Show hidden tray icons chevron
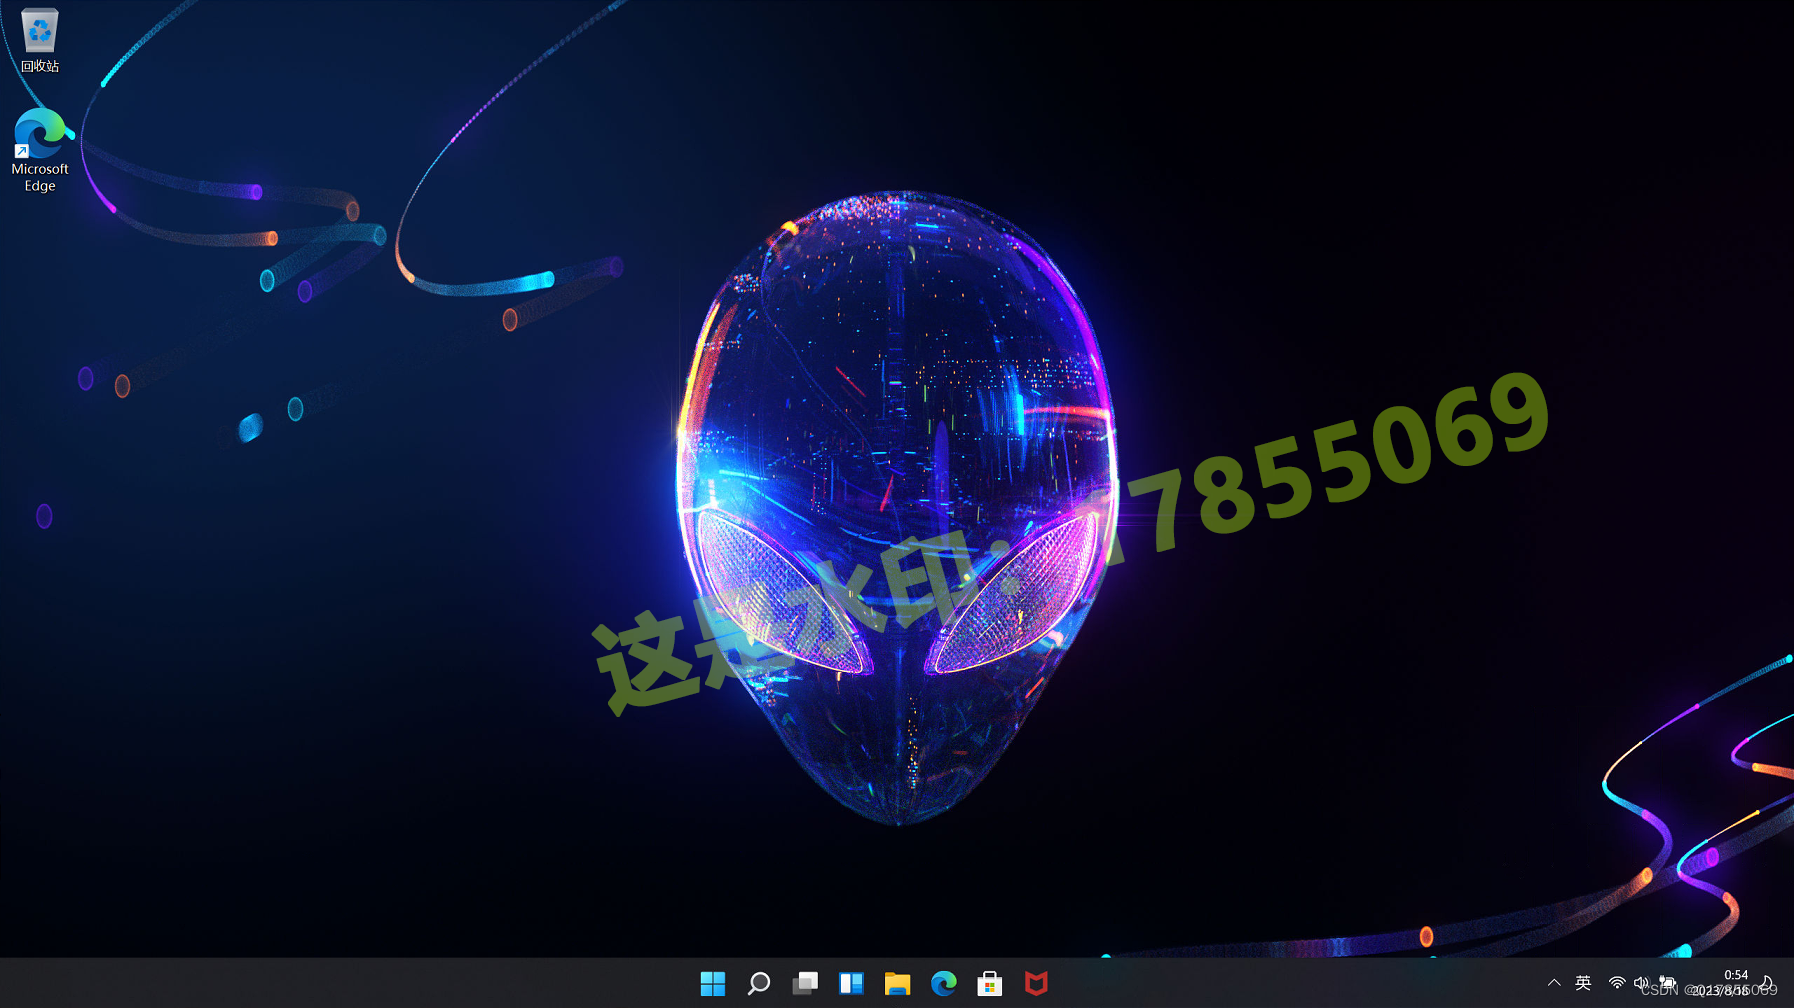The width and height of the screenshot is (1794, 1008). pyautogui.click(x=1554, y=983)
